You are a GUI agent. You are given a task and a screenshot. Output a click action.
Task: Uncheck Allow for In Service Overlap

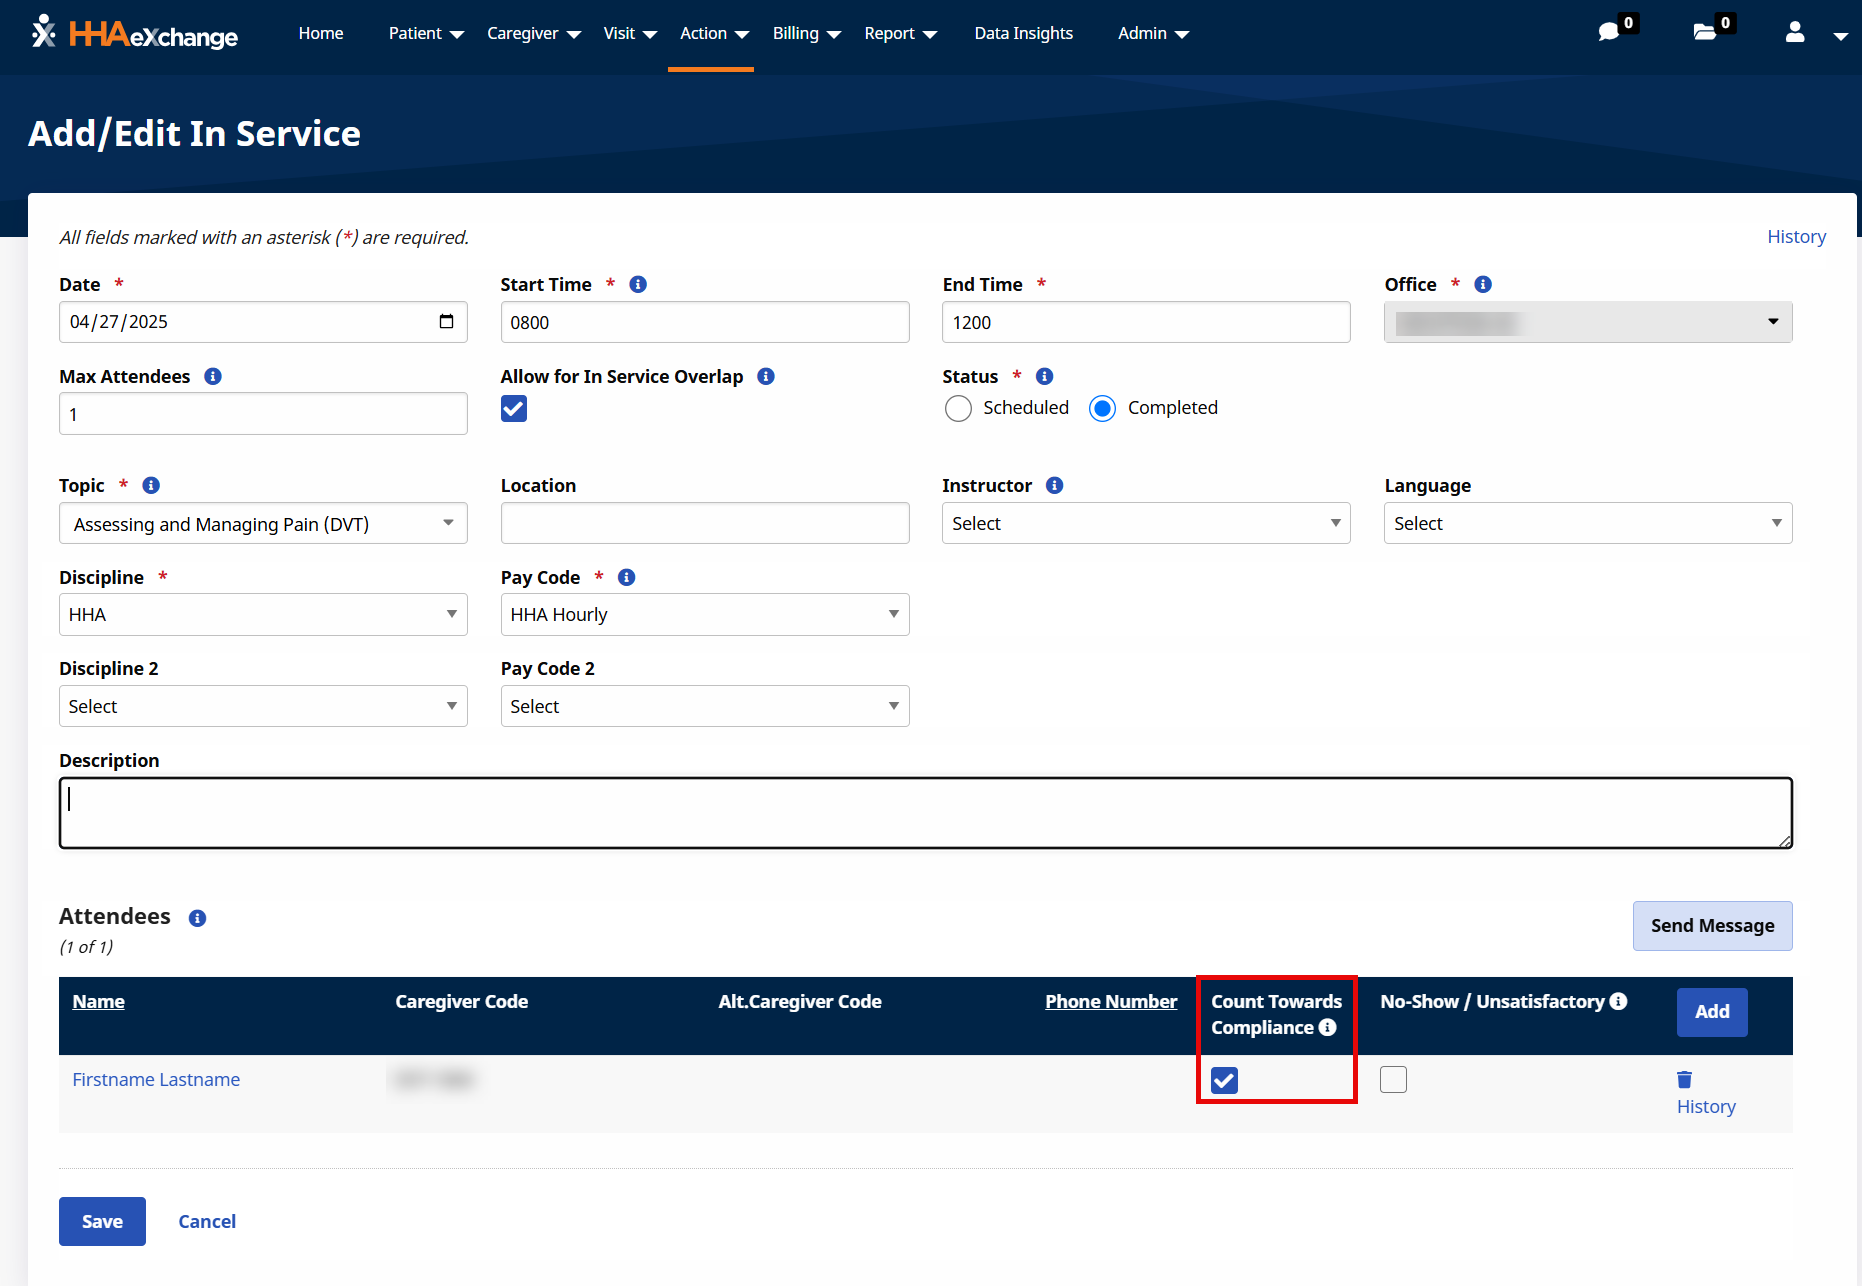tap(513, 408)
